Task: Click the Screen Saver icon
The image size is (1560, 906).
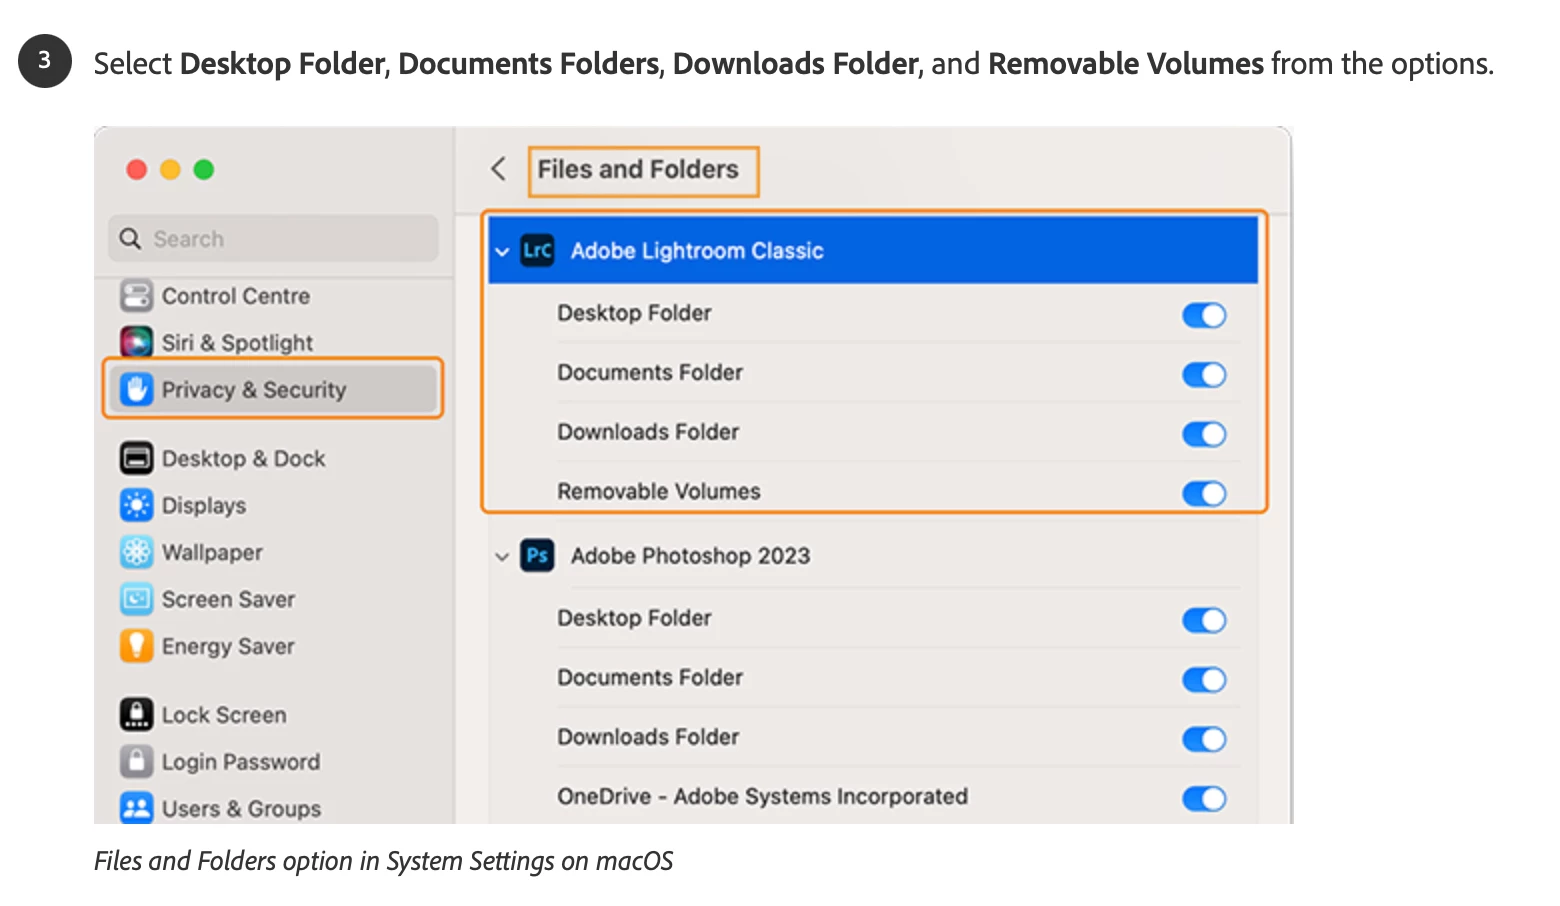Action: click(x=136, y=599)
